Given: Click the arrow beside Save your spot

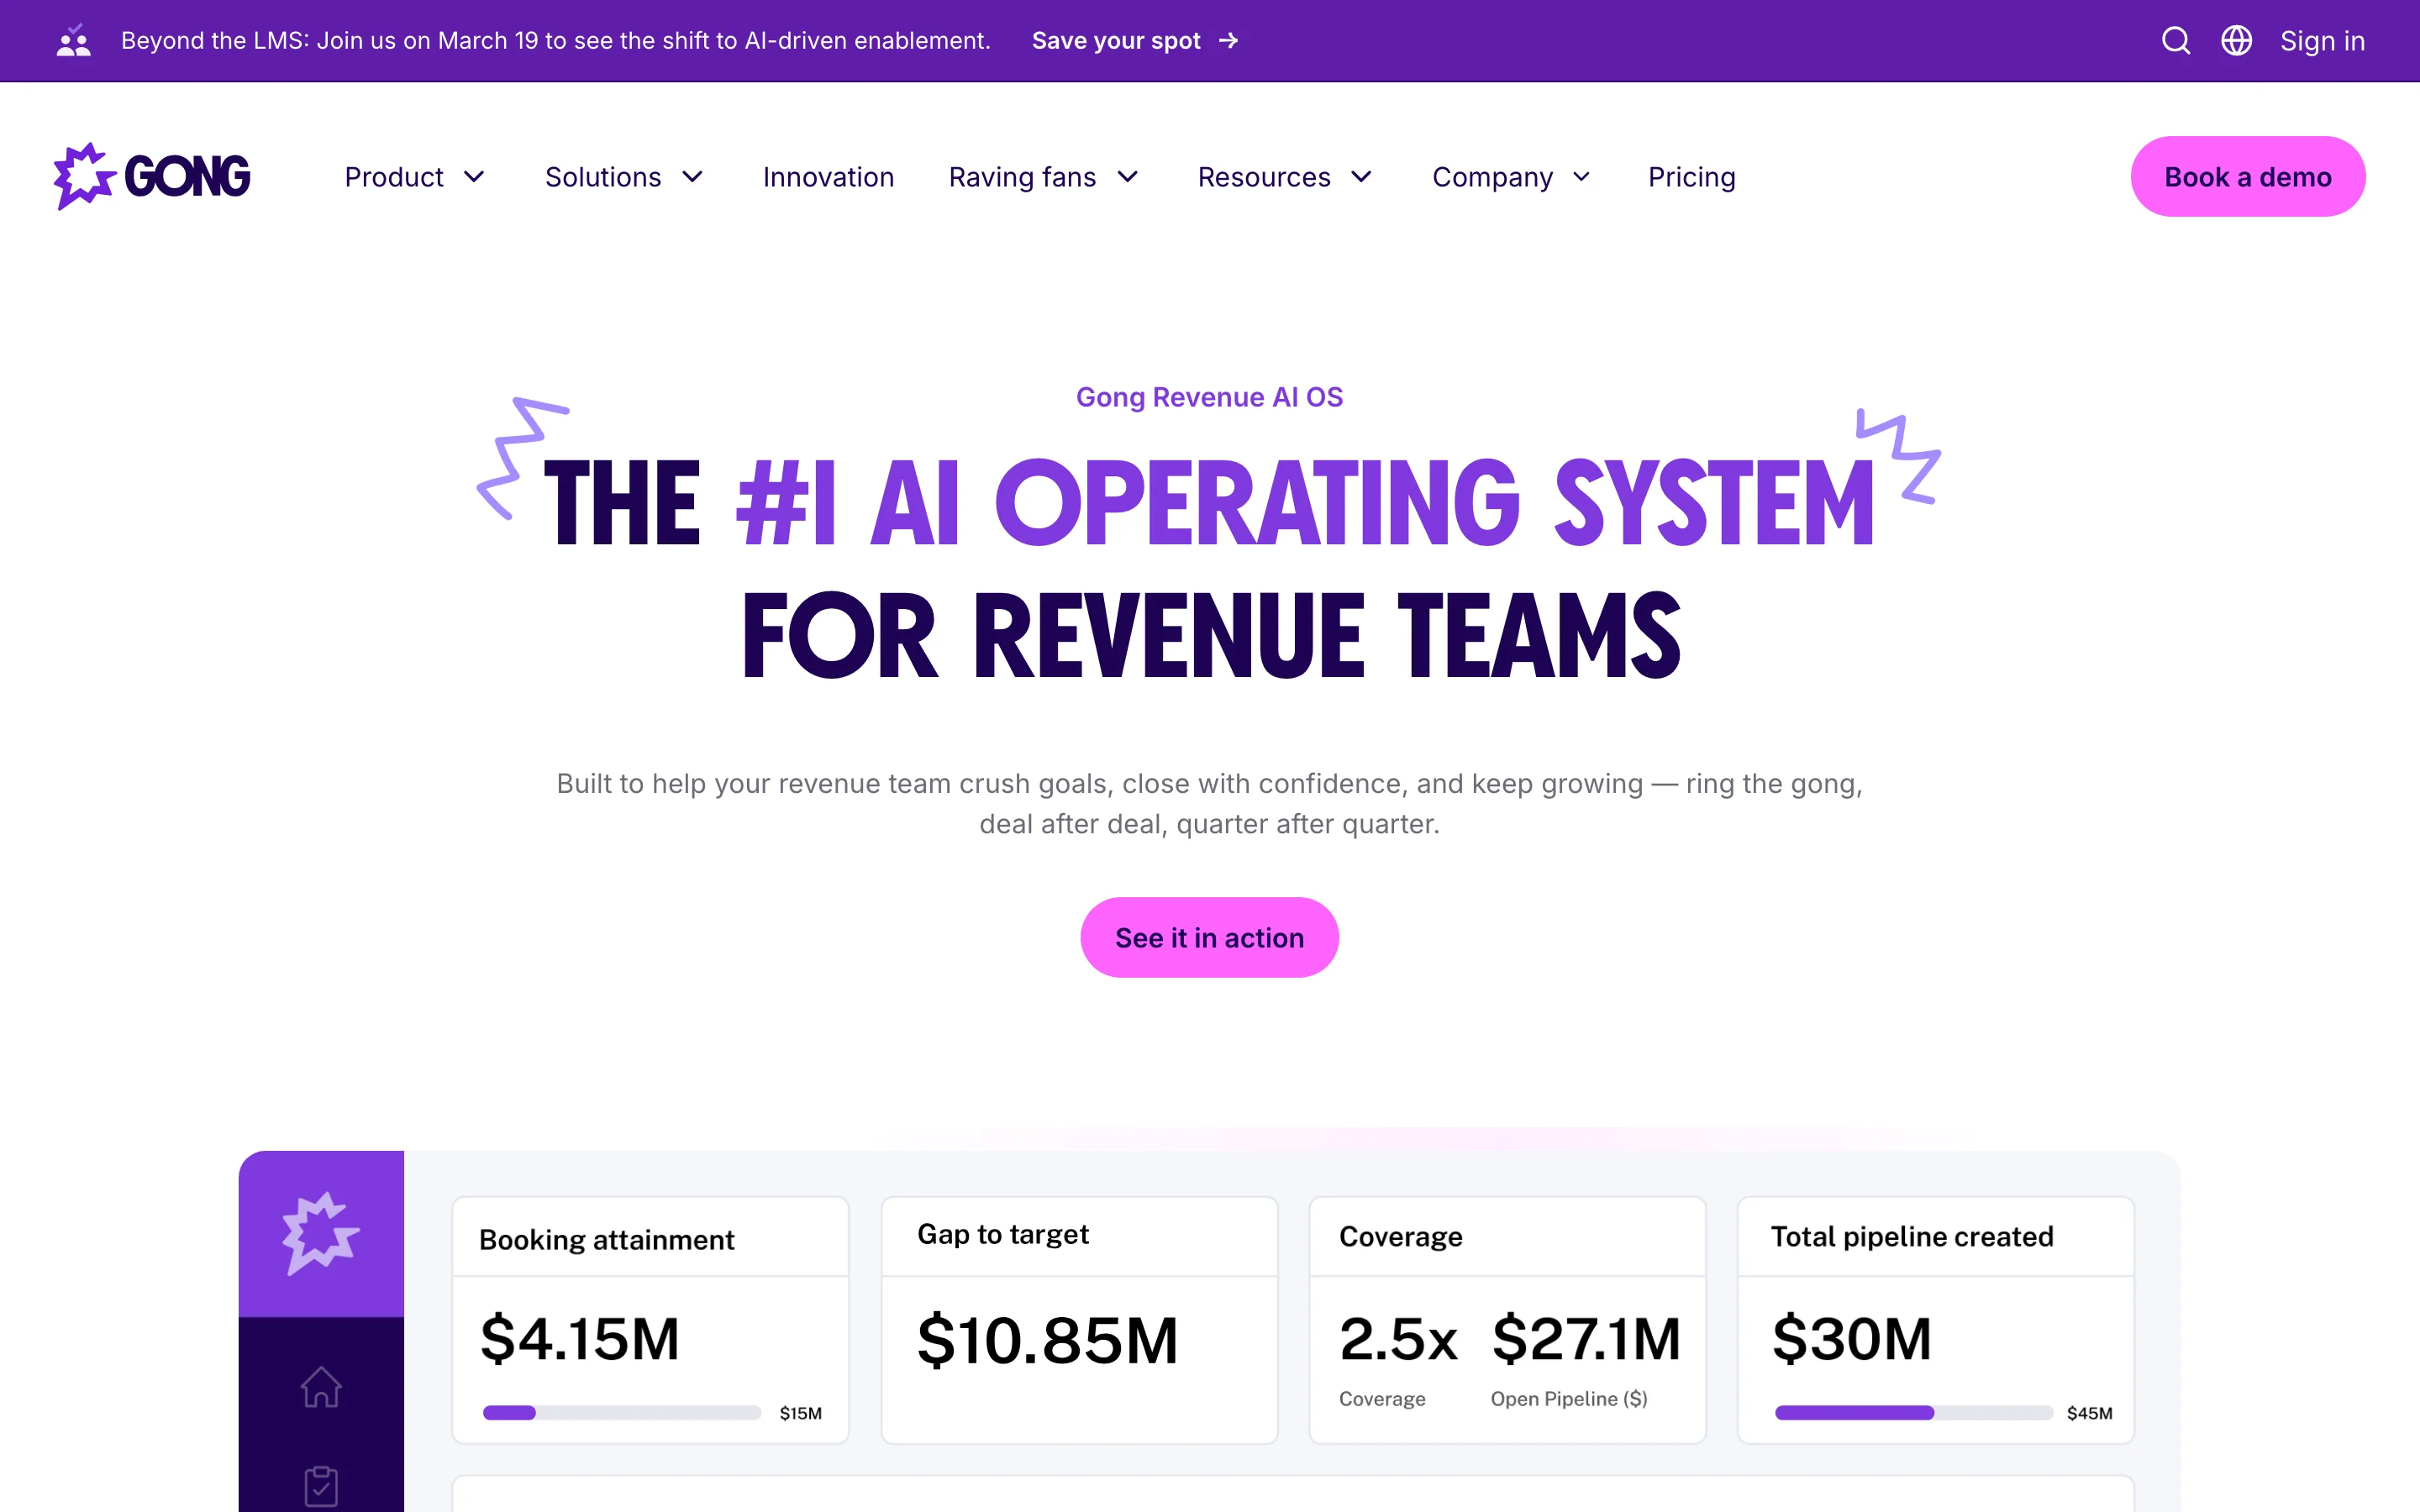Looking at the screenshot, I should click(1229, 41).
